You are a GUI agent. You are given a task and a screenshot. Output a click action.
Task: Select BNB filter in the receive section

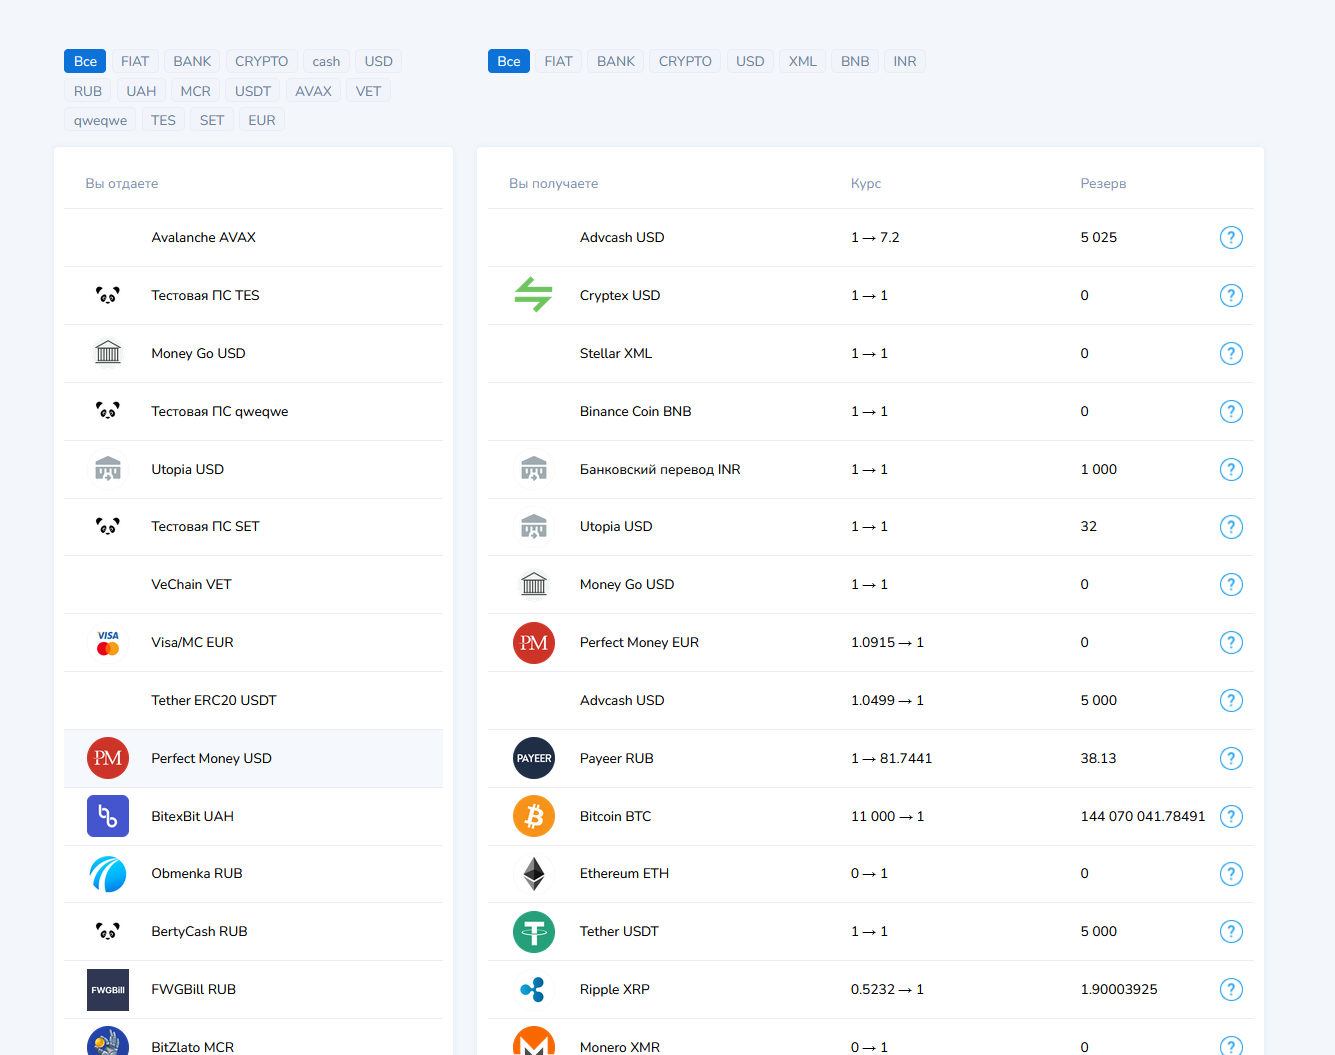point(855,61)
